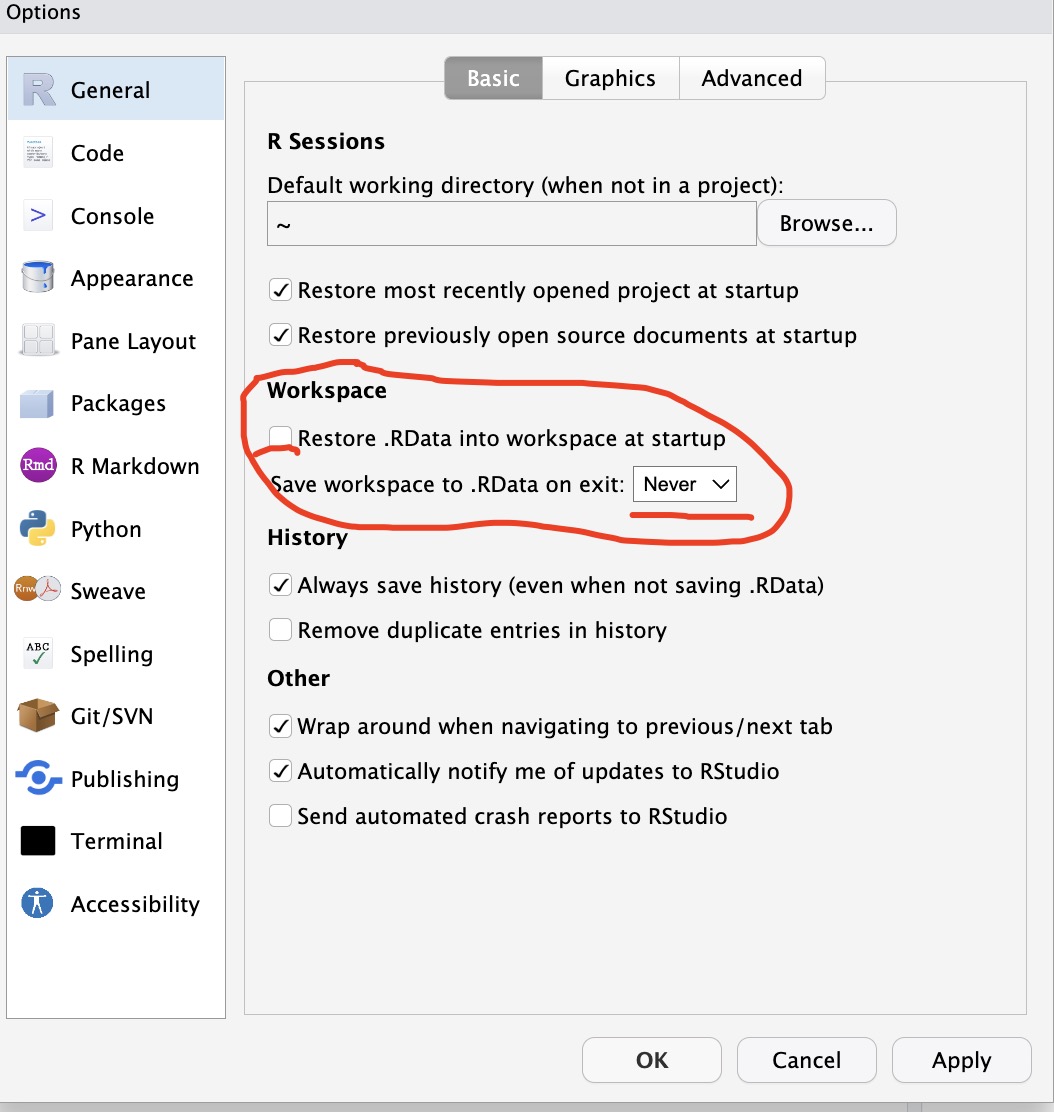The image size is (1054, 1112).
Task: Select the Spelling ABC check icon
Action: pos(38,653)
